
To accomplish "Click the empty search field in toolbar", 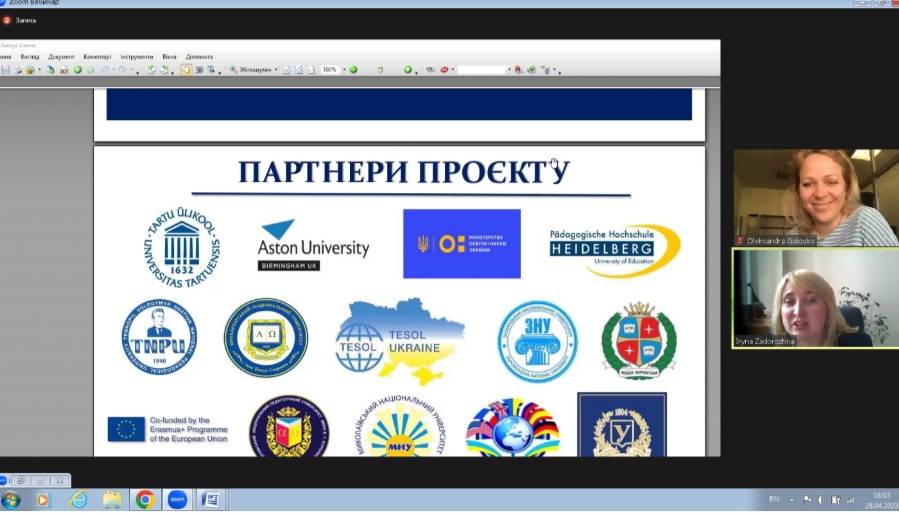I will pyautogui.click(x=482, y=70).
